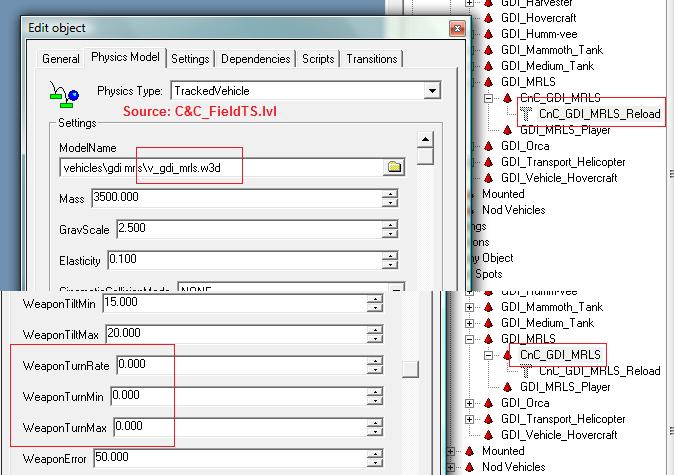This screenshot has height=475, width=674.
Task: Open the Dependencies tab
Action: tap(256, 59)
